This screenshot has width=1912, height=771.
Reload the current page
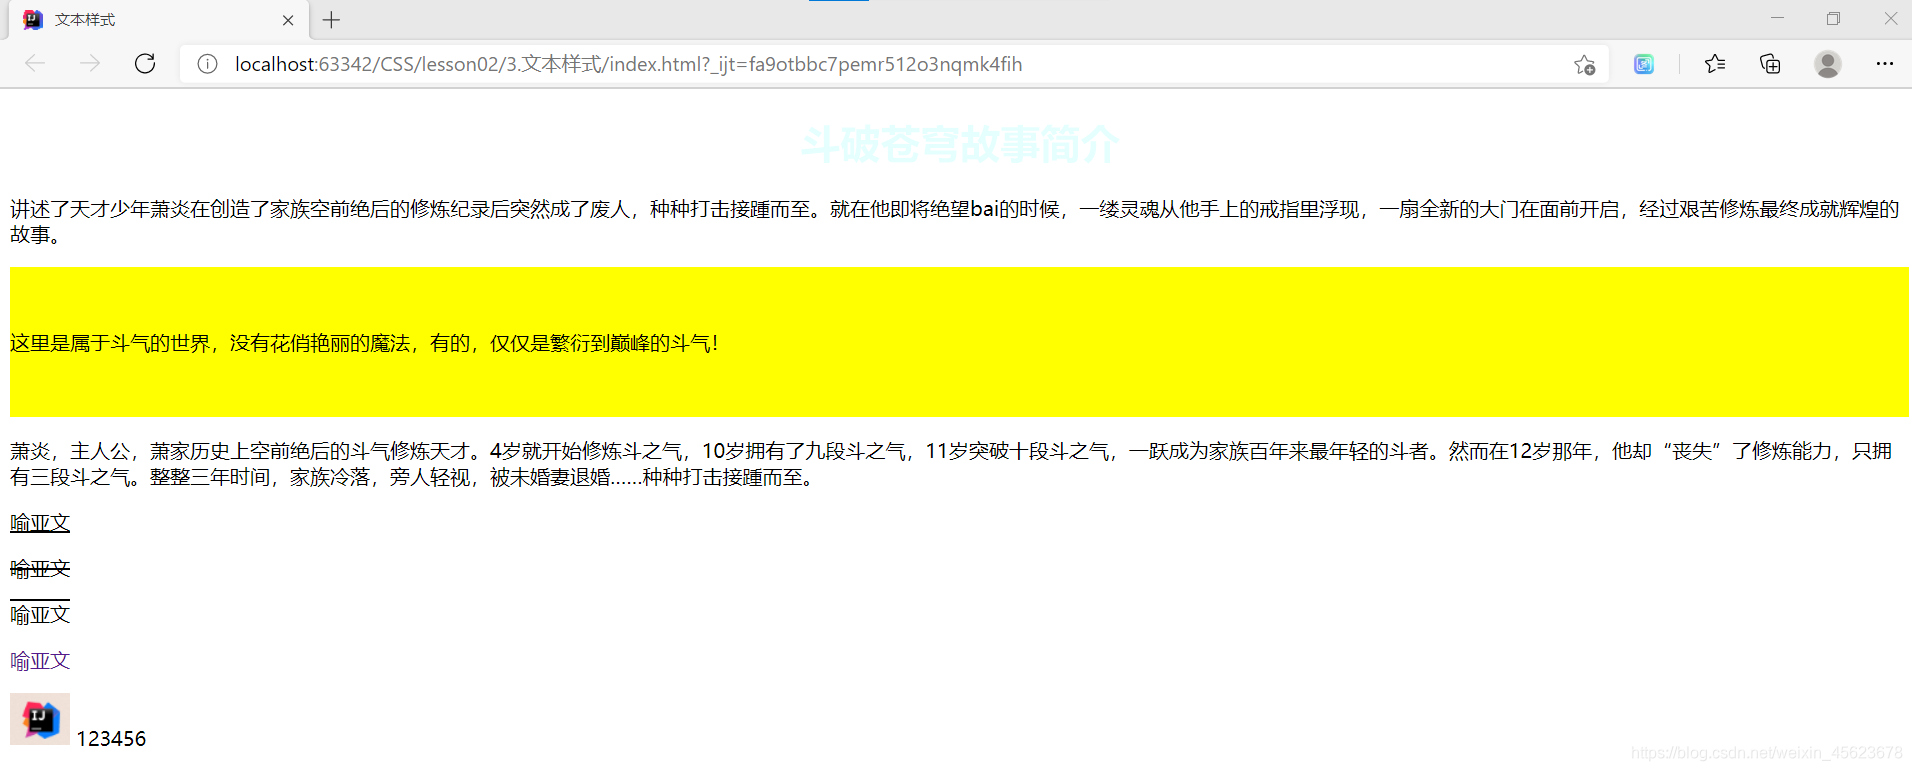pos(145,64)
